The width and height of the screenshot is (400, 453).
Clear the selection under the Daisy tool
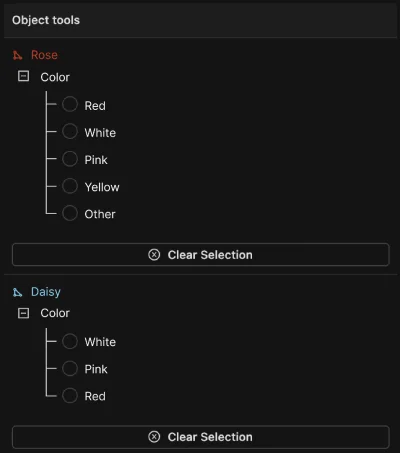point(201,437)
